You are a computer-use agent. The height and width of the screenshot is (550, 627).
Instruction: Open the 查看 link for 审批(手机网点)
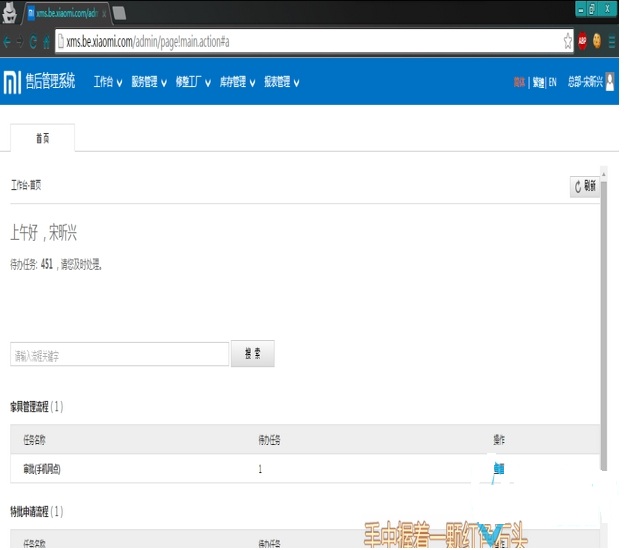[499, 468]
